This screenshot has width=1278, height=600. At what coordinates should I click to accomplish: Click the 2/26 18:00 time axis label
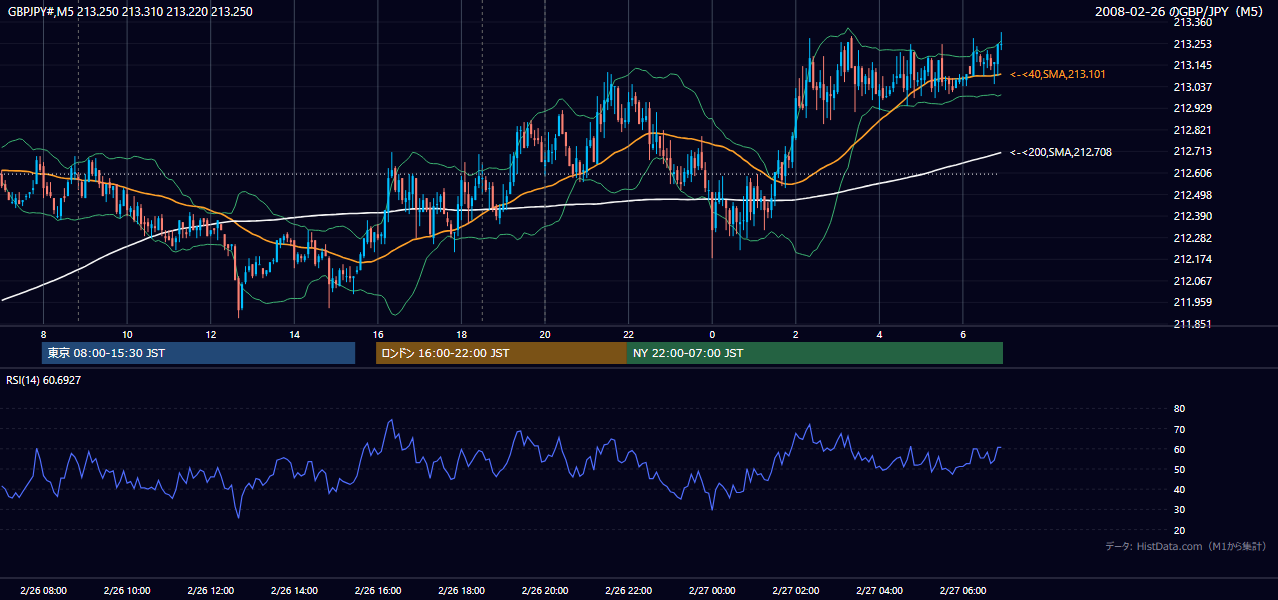[461, 591]
